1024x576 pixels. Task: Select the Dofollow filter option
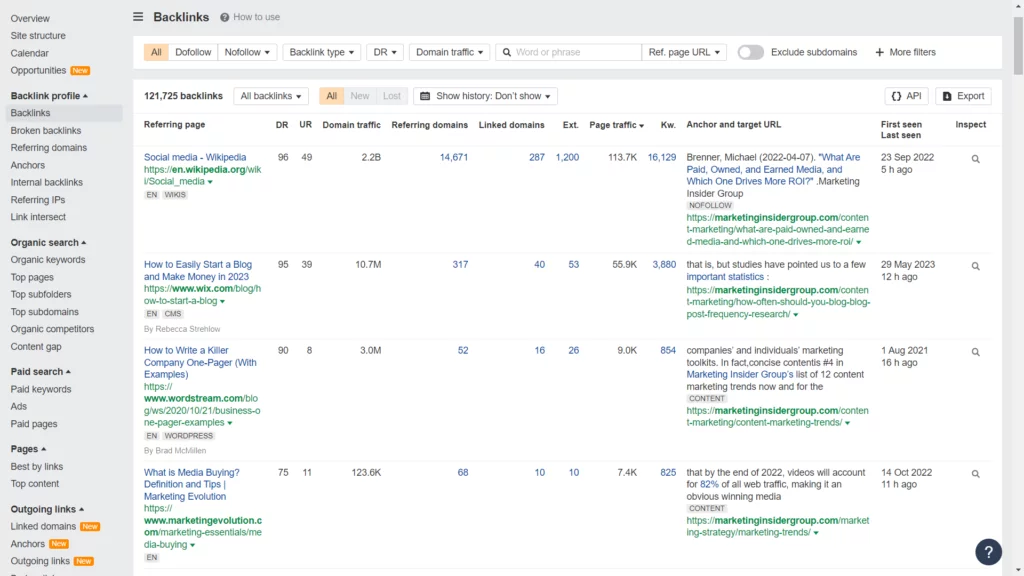coord(193,52)
